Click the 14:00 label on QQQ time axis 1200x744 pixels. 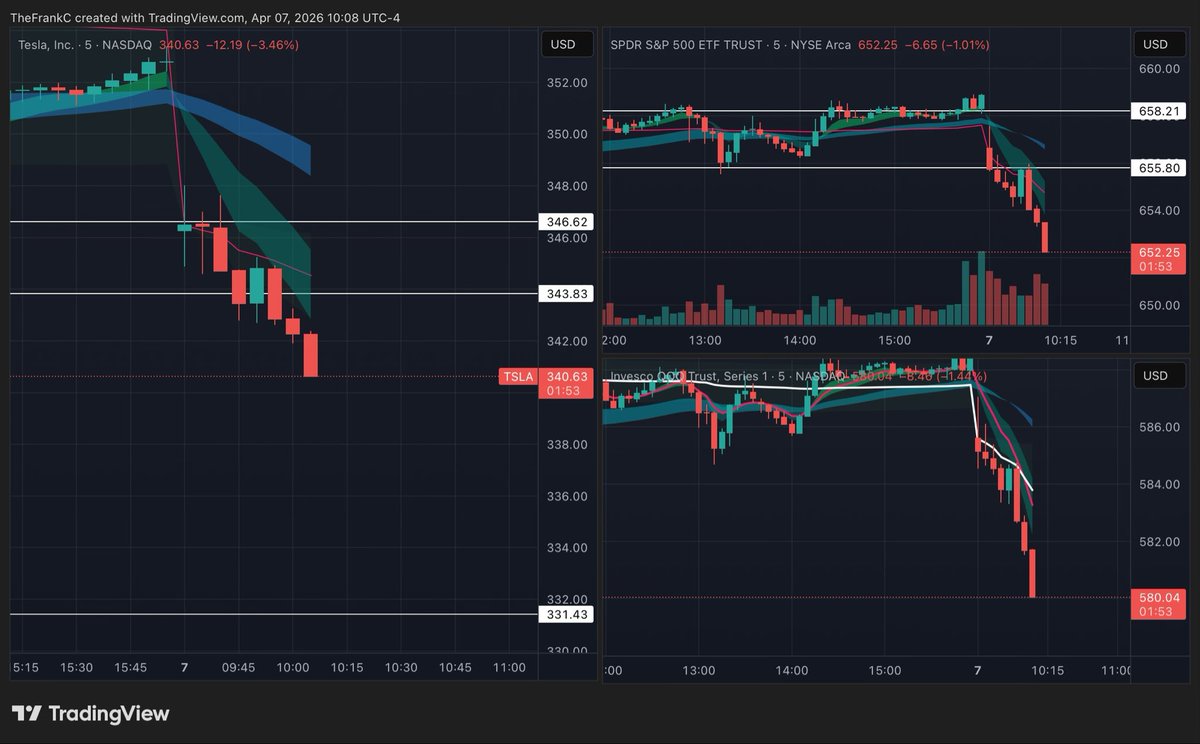point(792,670)
